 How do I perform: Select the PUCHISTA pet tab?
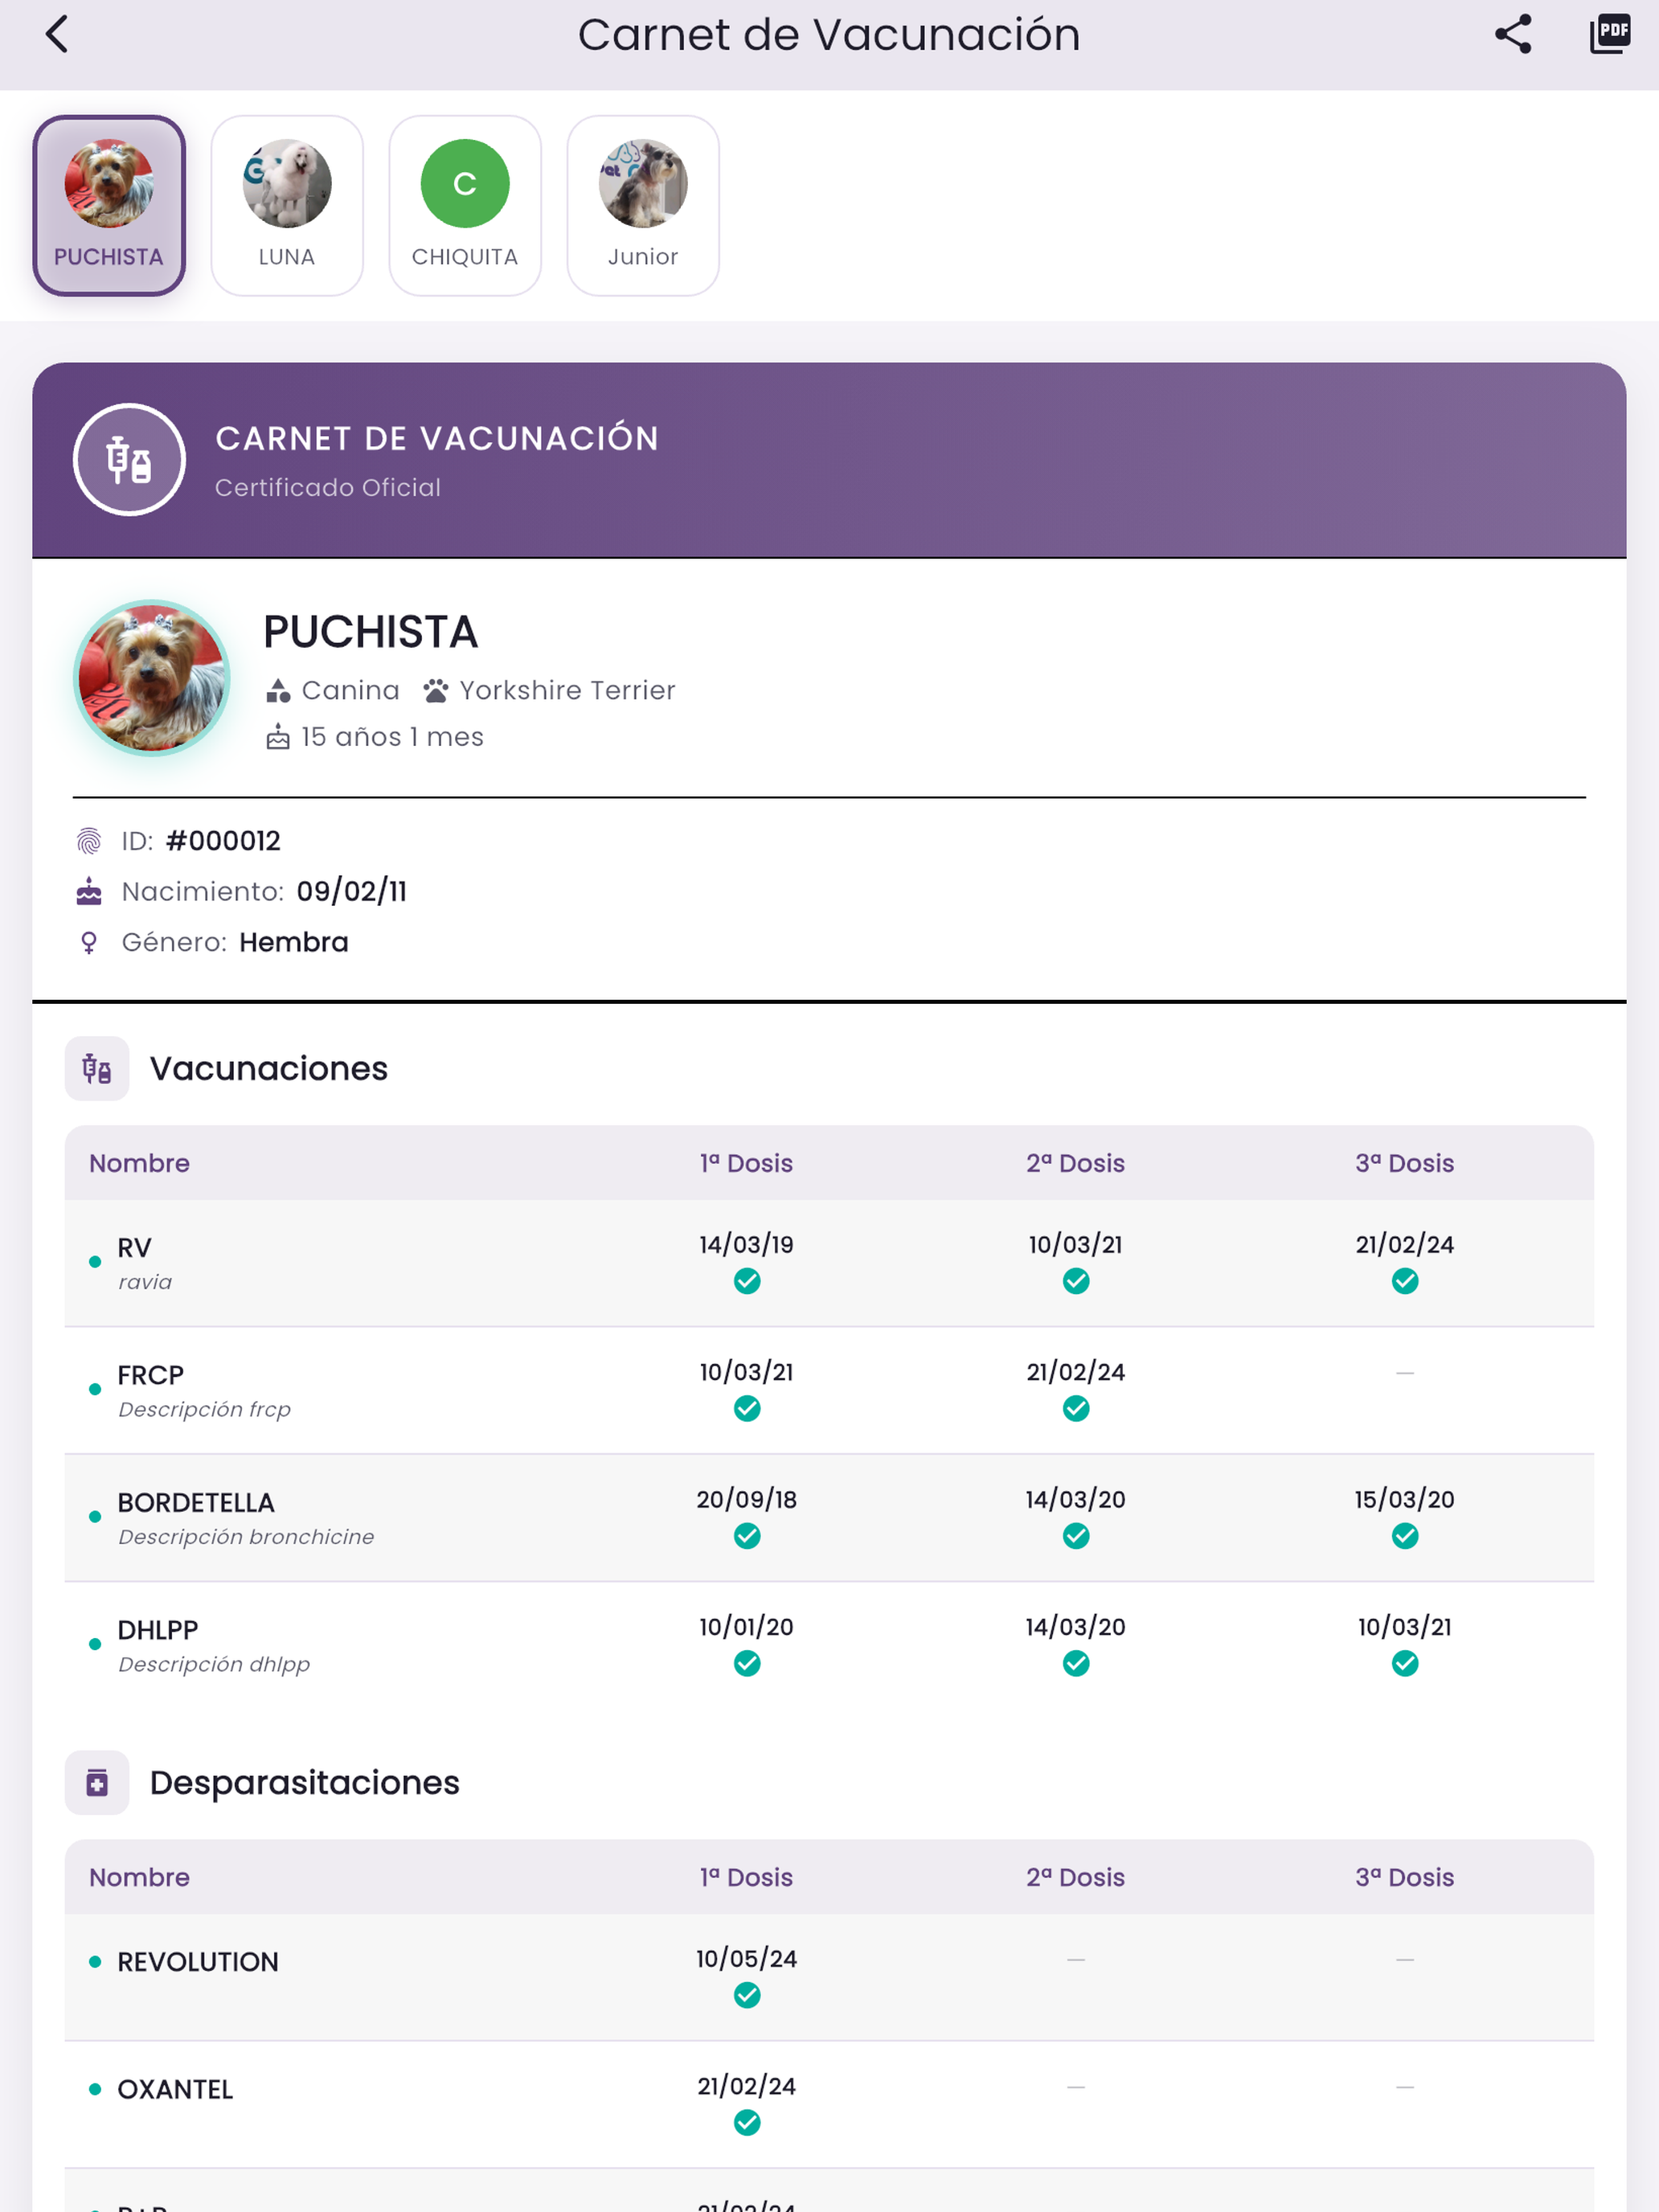pyautogui.click(x=109, y=205)
